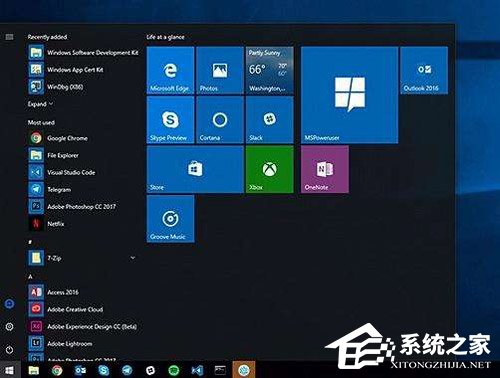Screen dimensions: 500x378
Task: Open Netflix from the app list
Action: point(83,224)
